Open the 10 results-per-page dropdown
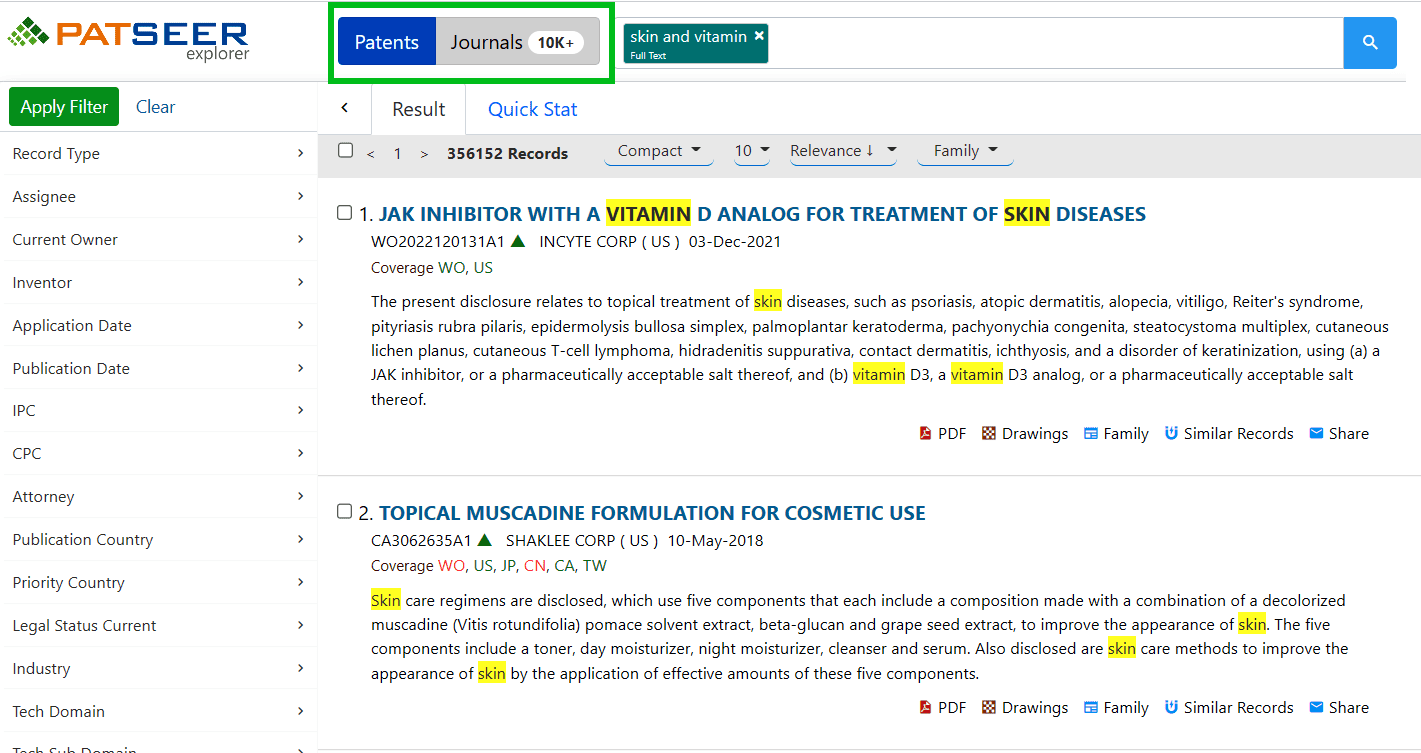 point(752,151)
